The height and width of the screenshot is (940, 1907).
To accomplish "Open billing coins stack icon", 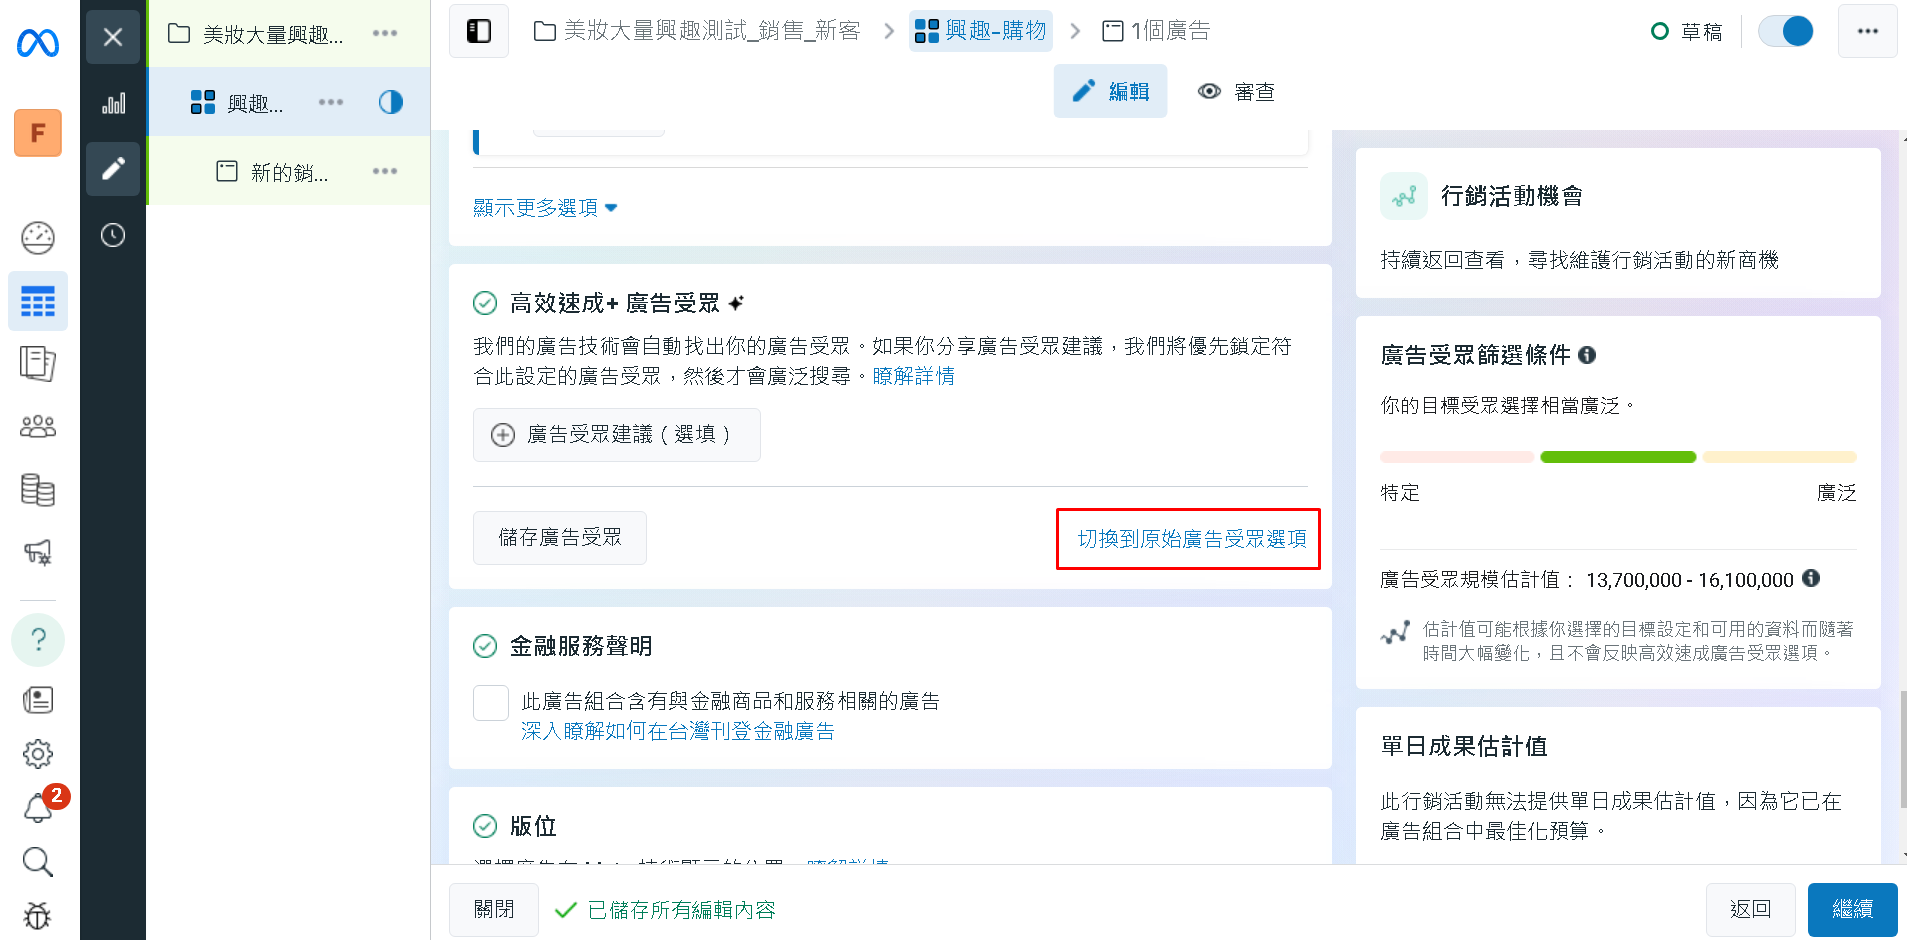I will tap(38, 490).
